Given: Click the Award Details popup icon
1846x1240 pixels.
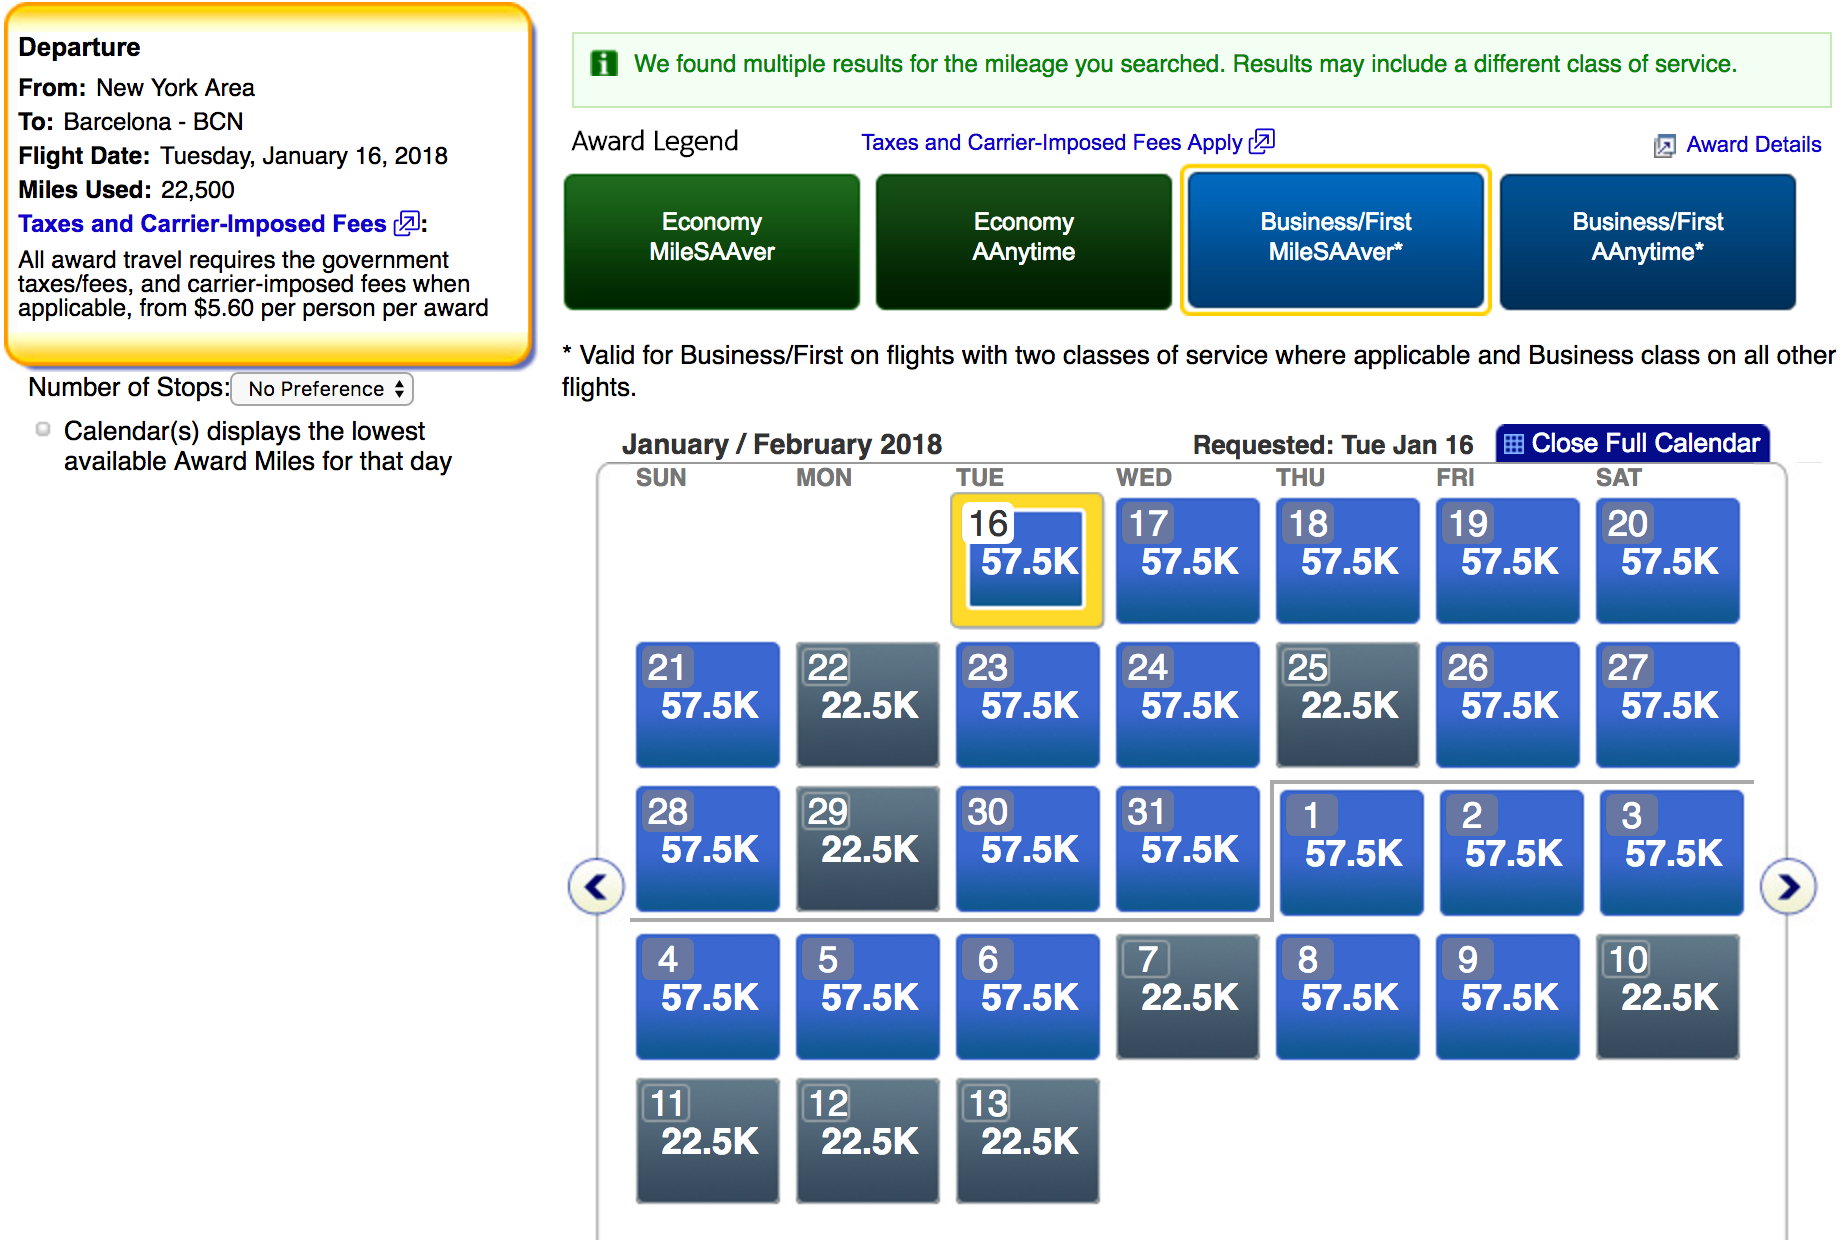Looking at the screenshot, I should pos(1664,146).
